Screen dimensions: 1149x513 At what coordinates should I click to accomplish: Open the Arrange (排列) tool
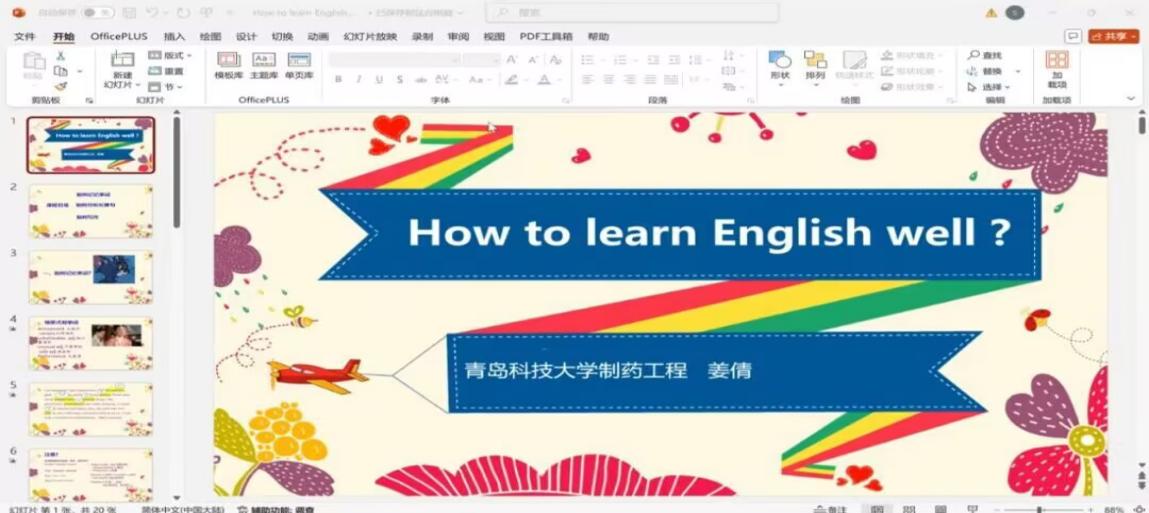815,61
